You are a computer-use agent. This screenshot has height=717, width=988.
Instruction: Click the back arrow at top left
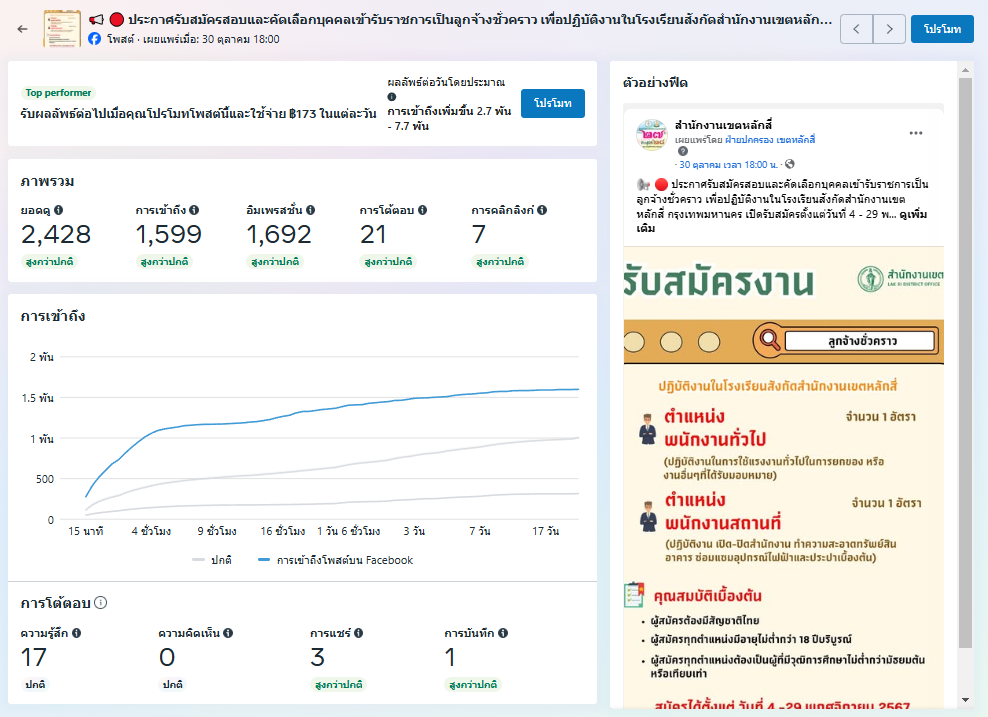(23, 29)
